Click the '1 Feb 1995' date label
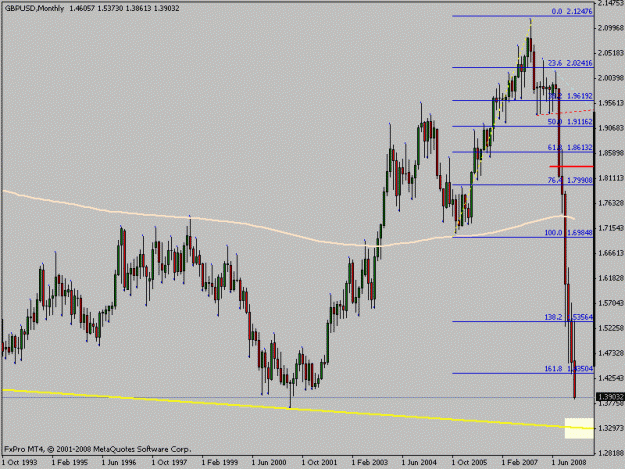625x469 pixels. pyautogui.click(x=70, y=463)
